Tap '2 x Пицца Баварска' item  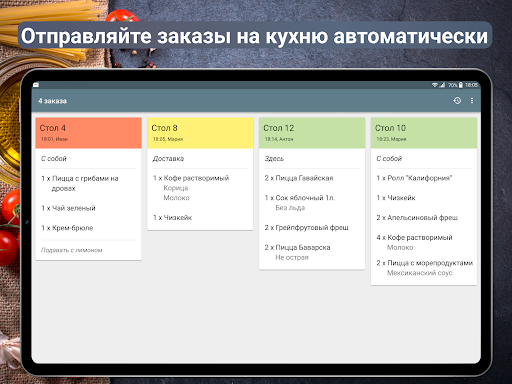(297, 247)
